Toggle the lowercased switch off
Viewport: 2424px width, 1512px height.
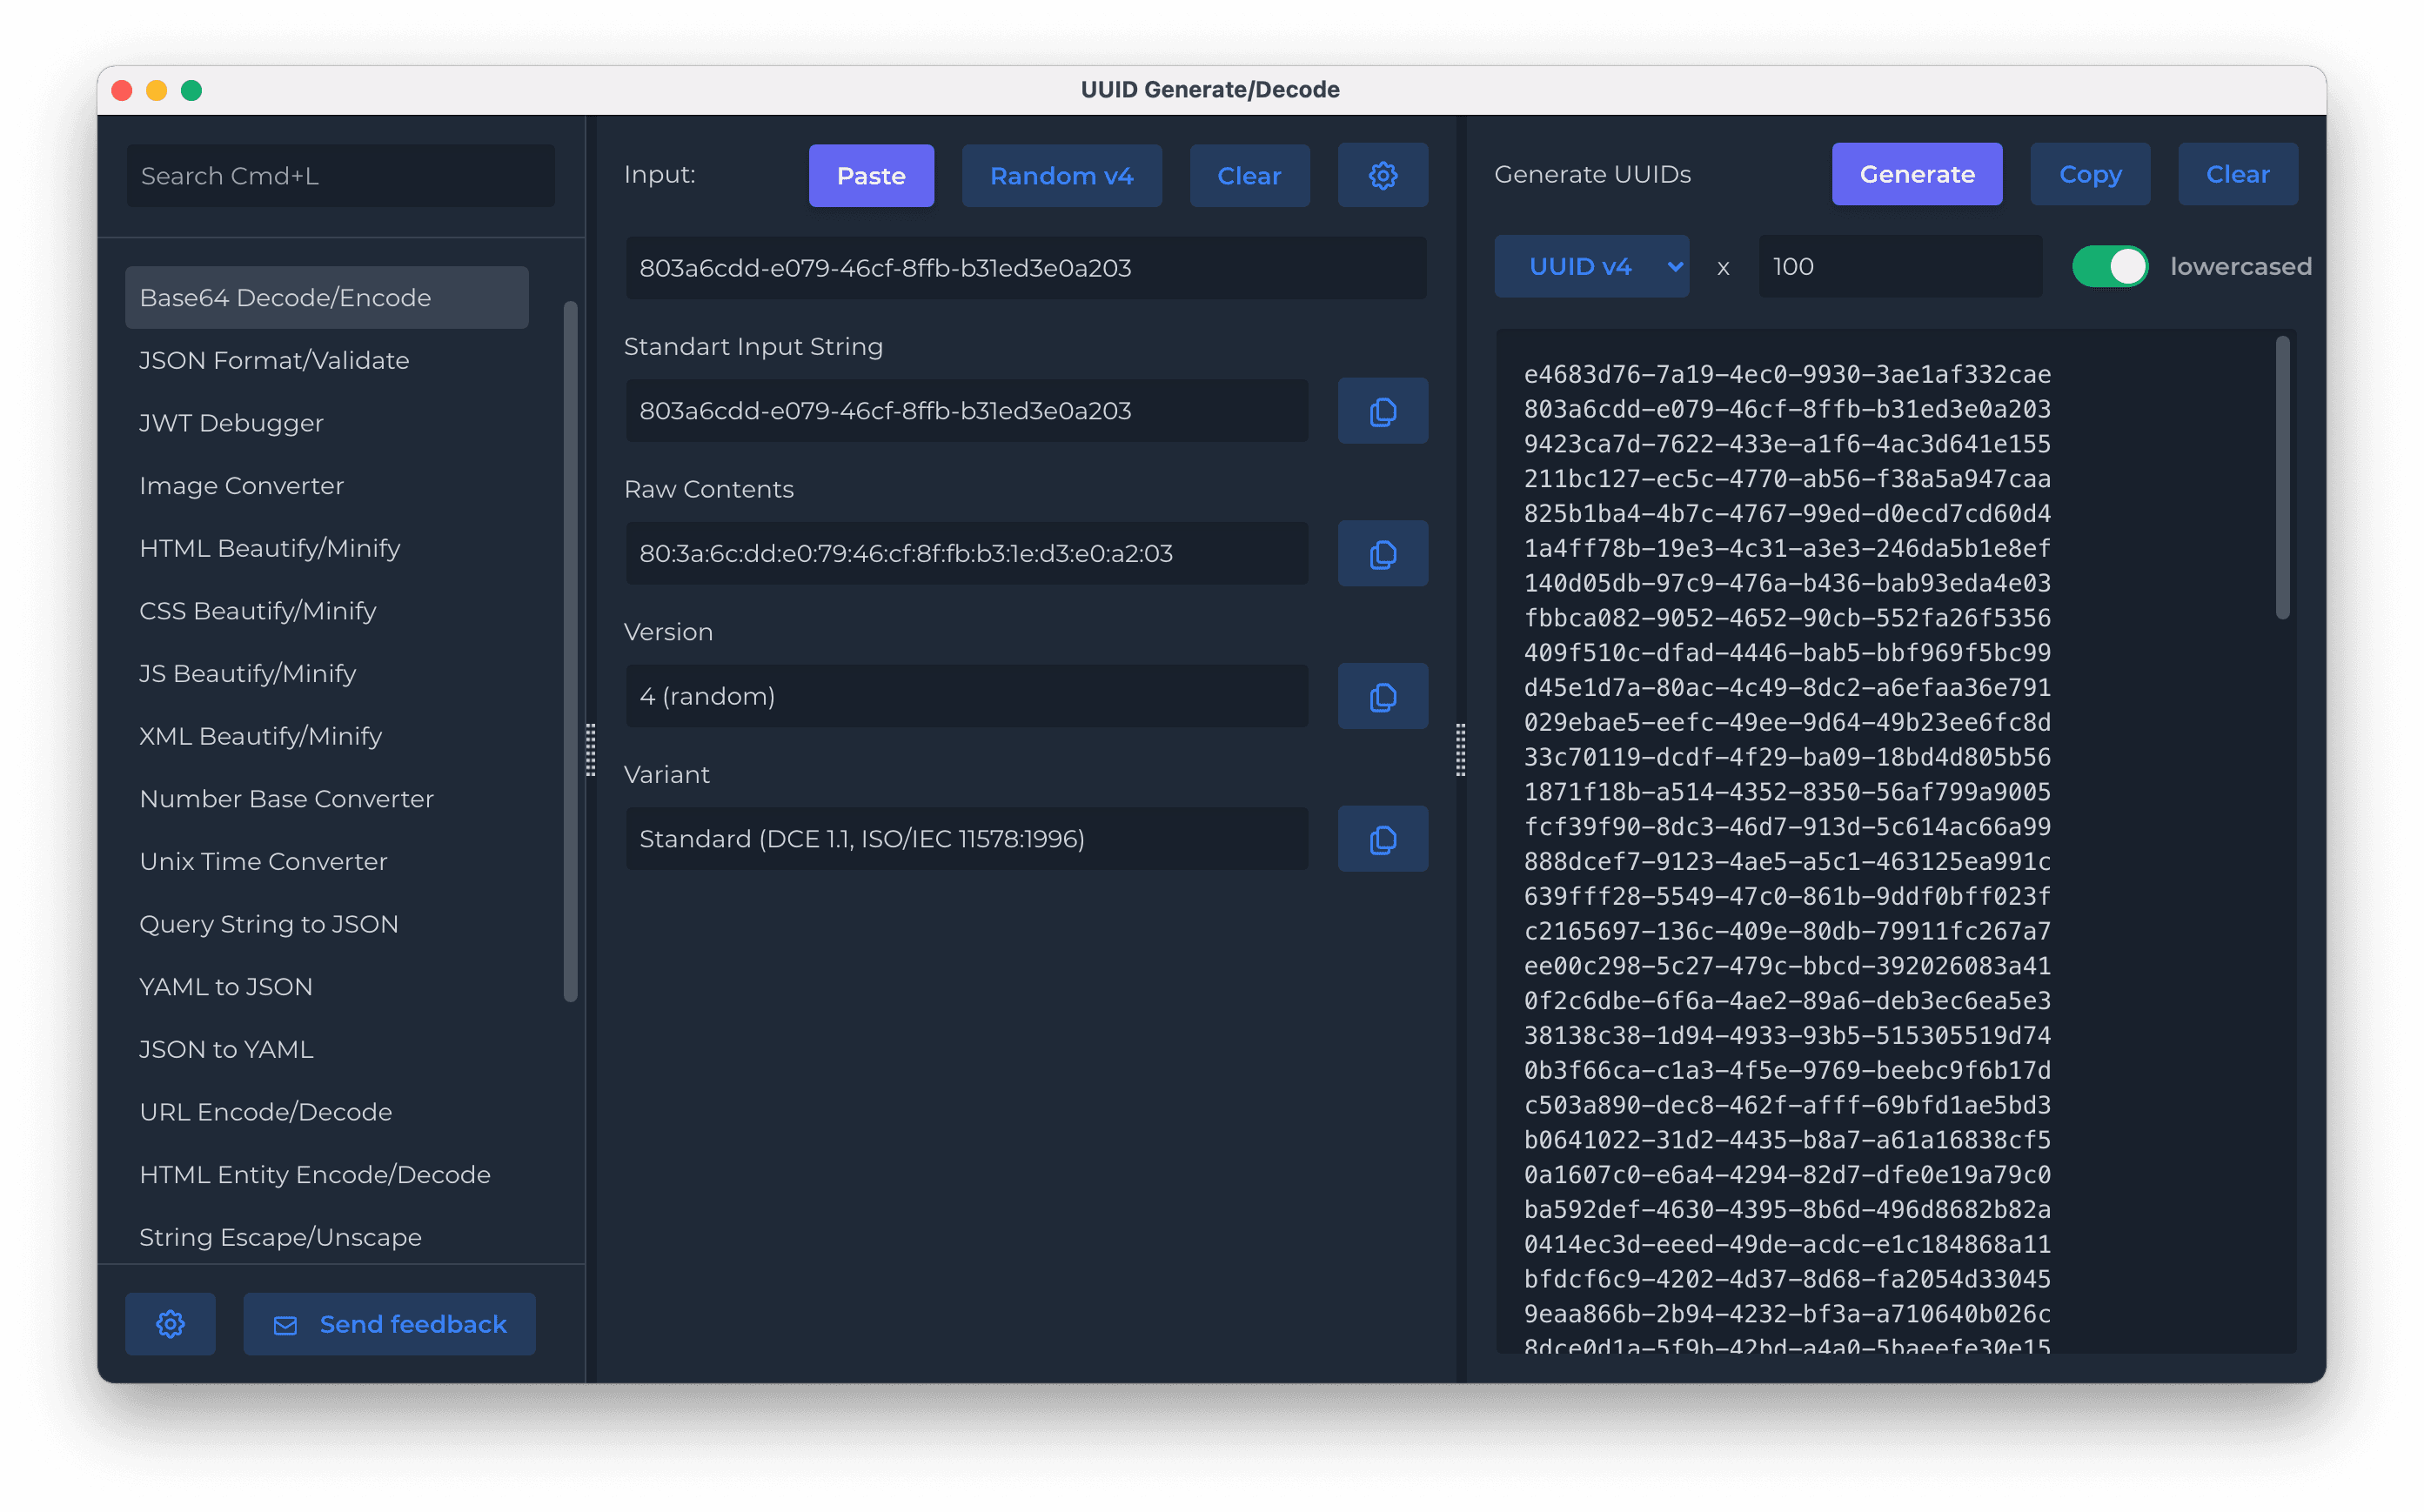[x=2109, y=267]
